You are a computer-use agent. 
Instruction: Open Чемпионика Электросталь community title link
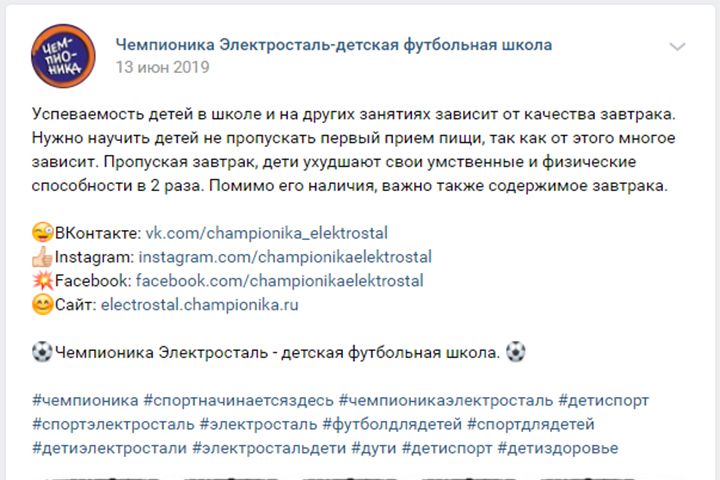pos(334,45)
